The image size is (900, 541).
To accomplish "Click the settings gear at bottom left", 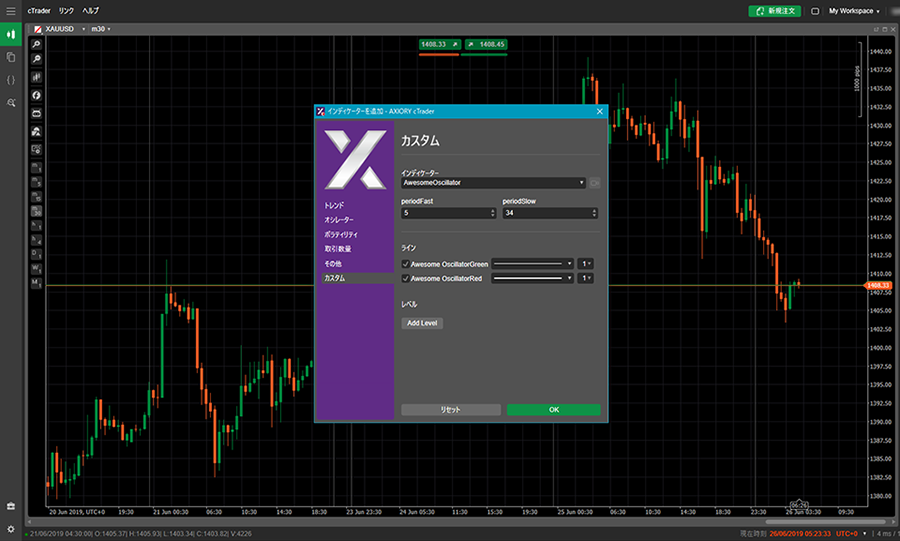I will click(11, 528).
